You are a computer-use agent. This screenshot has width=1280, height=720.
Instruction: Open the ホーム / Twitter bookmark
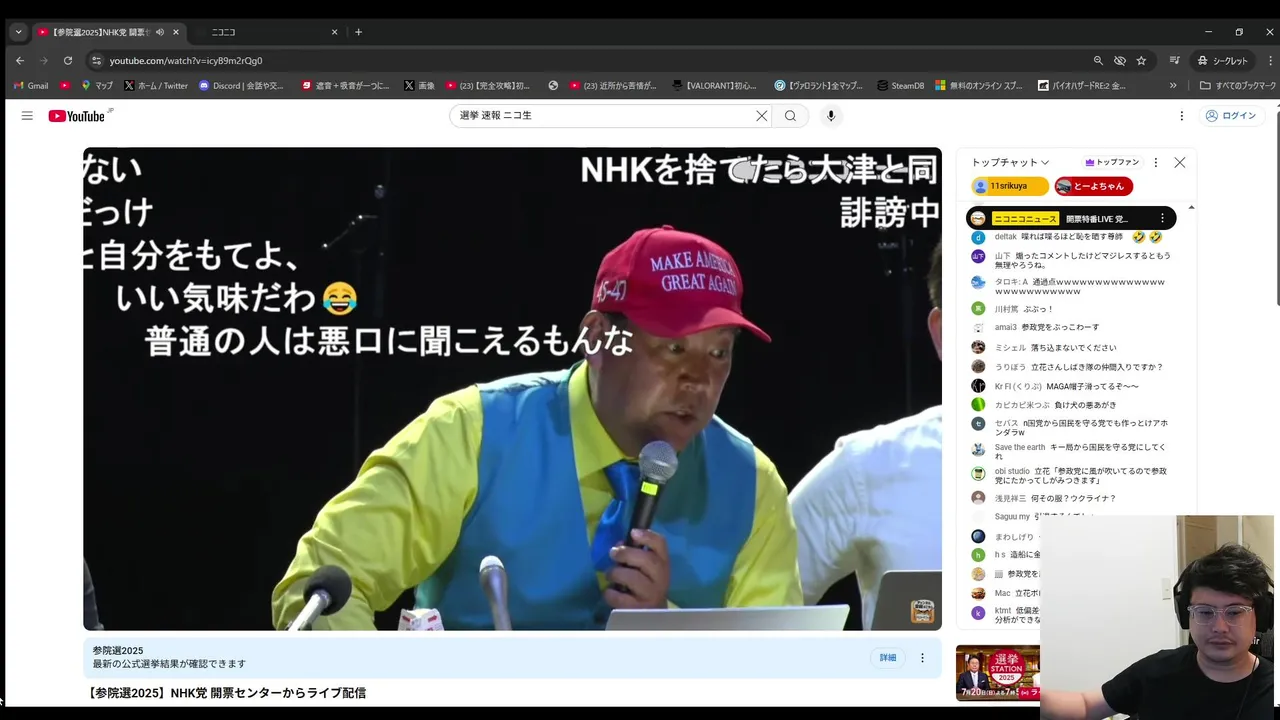click(x=156, y=86)
